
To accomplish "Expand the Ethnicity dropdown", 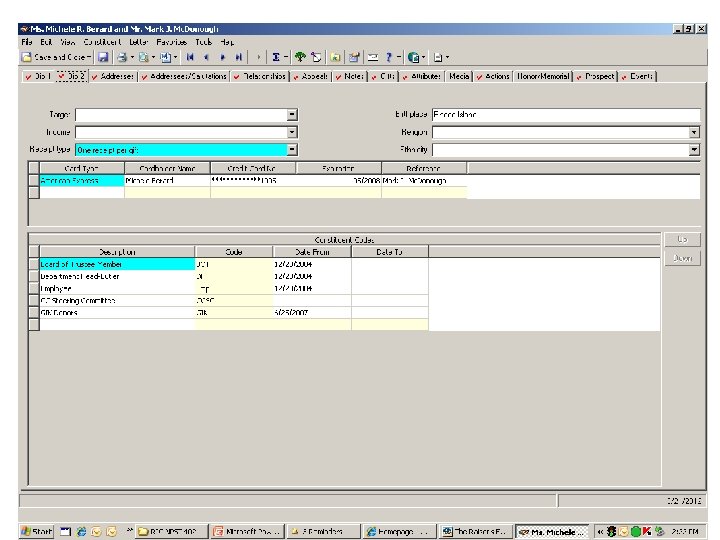I will click(x=694, y=150).
